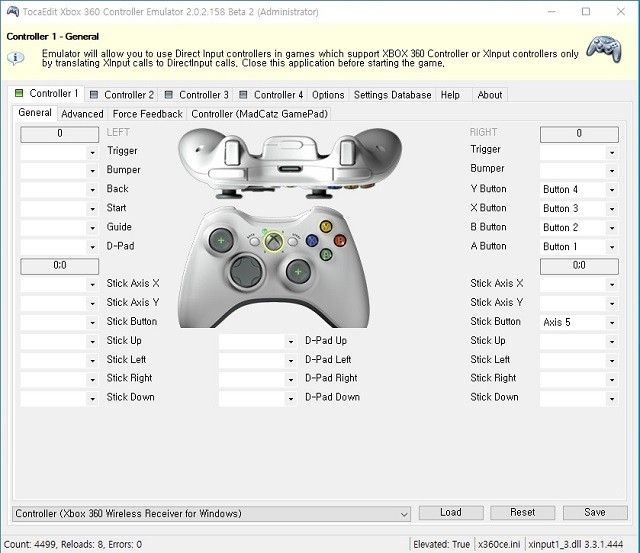Image resolution: width=640 pixels, height=553 pixels.
Task: Click the right Stick Button Axis 5 field
Action: (579, 322)
